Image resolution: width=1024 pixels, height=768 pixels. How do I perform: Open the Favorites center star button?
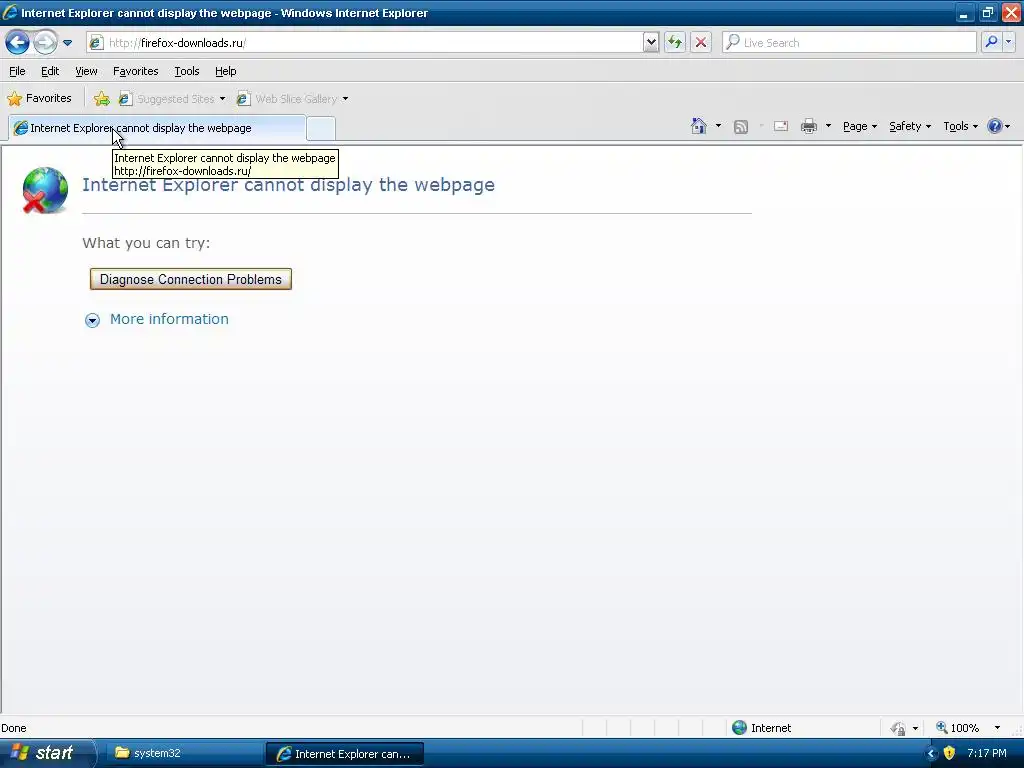[39, 99]
